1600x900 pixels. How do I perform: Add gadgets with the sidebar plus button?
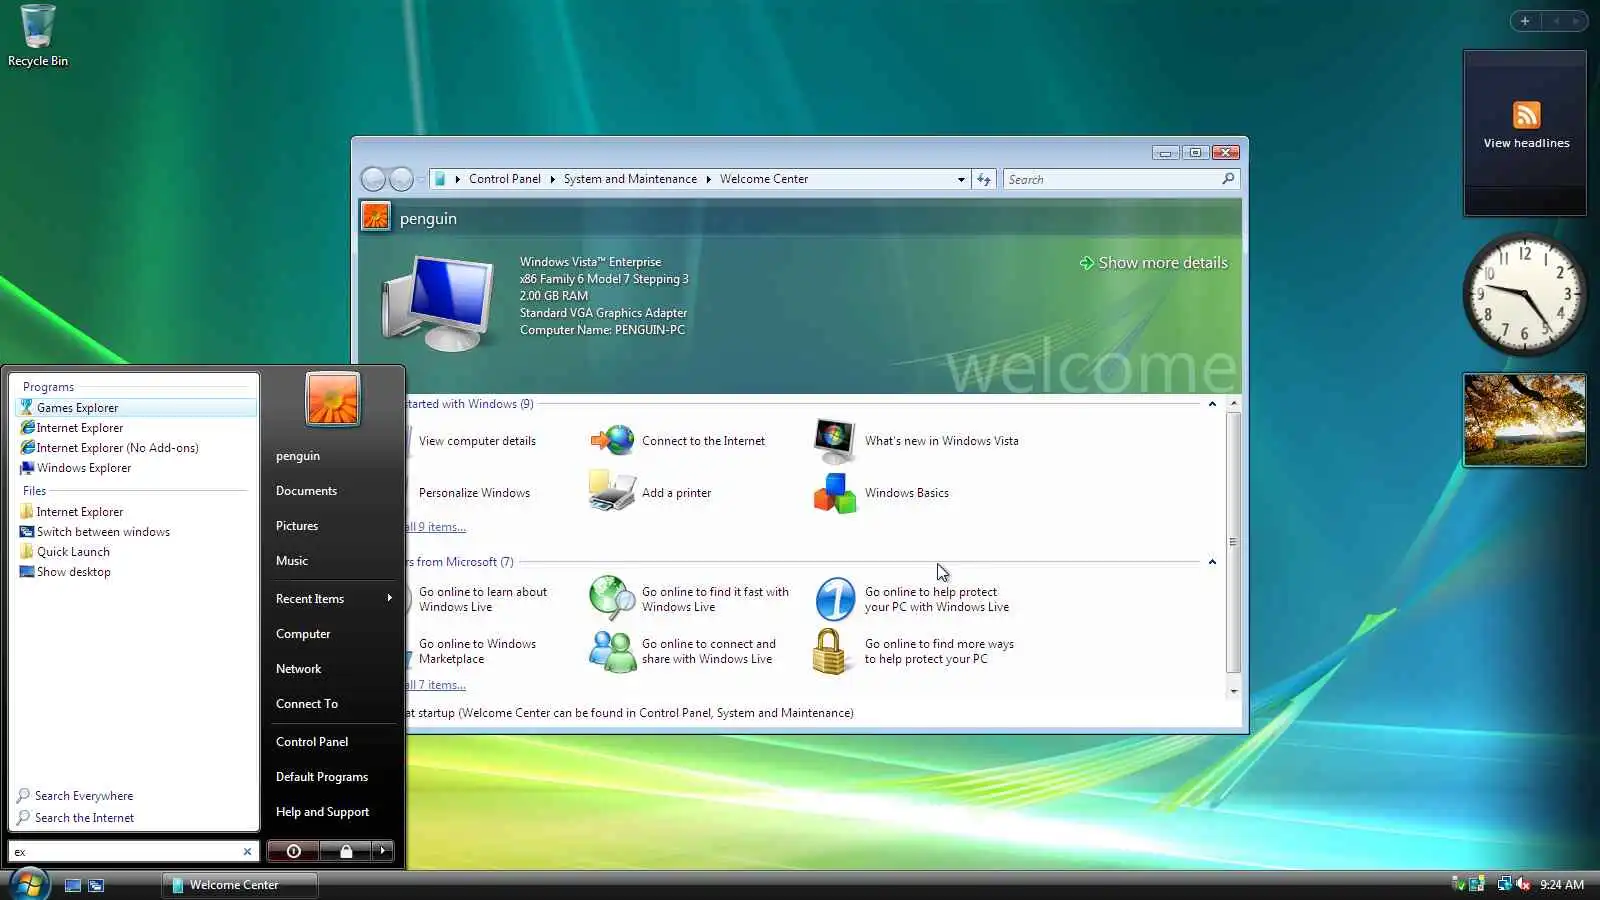1525,21
